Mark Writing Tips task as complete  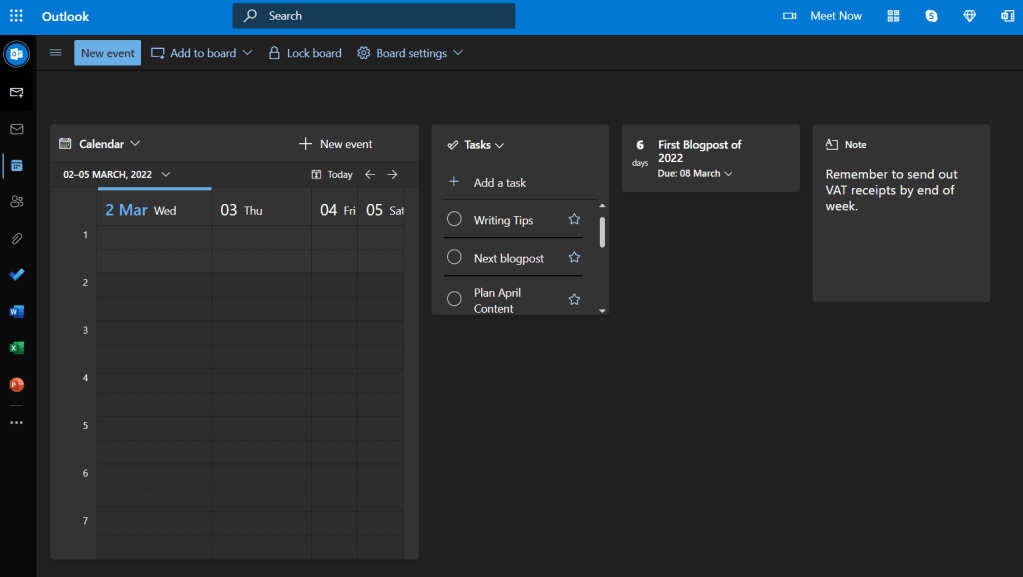tap(454, 220)
